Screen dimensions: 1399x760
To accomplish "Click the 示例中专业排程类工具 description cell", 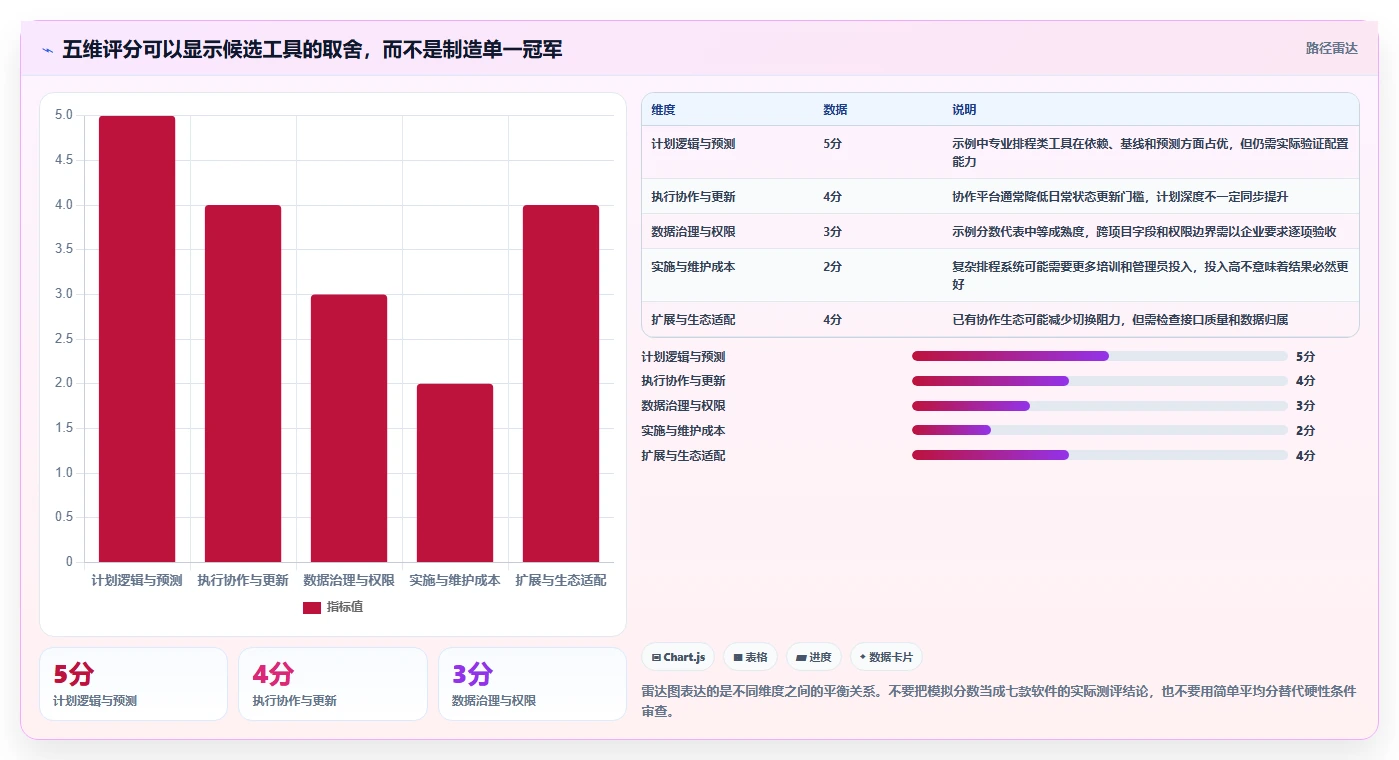I will click(x=1150, y=153).
